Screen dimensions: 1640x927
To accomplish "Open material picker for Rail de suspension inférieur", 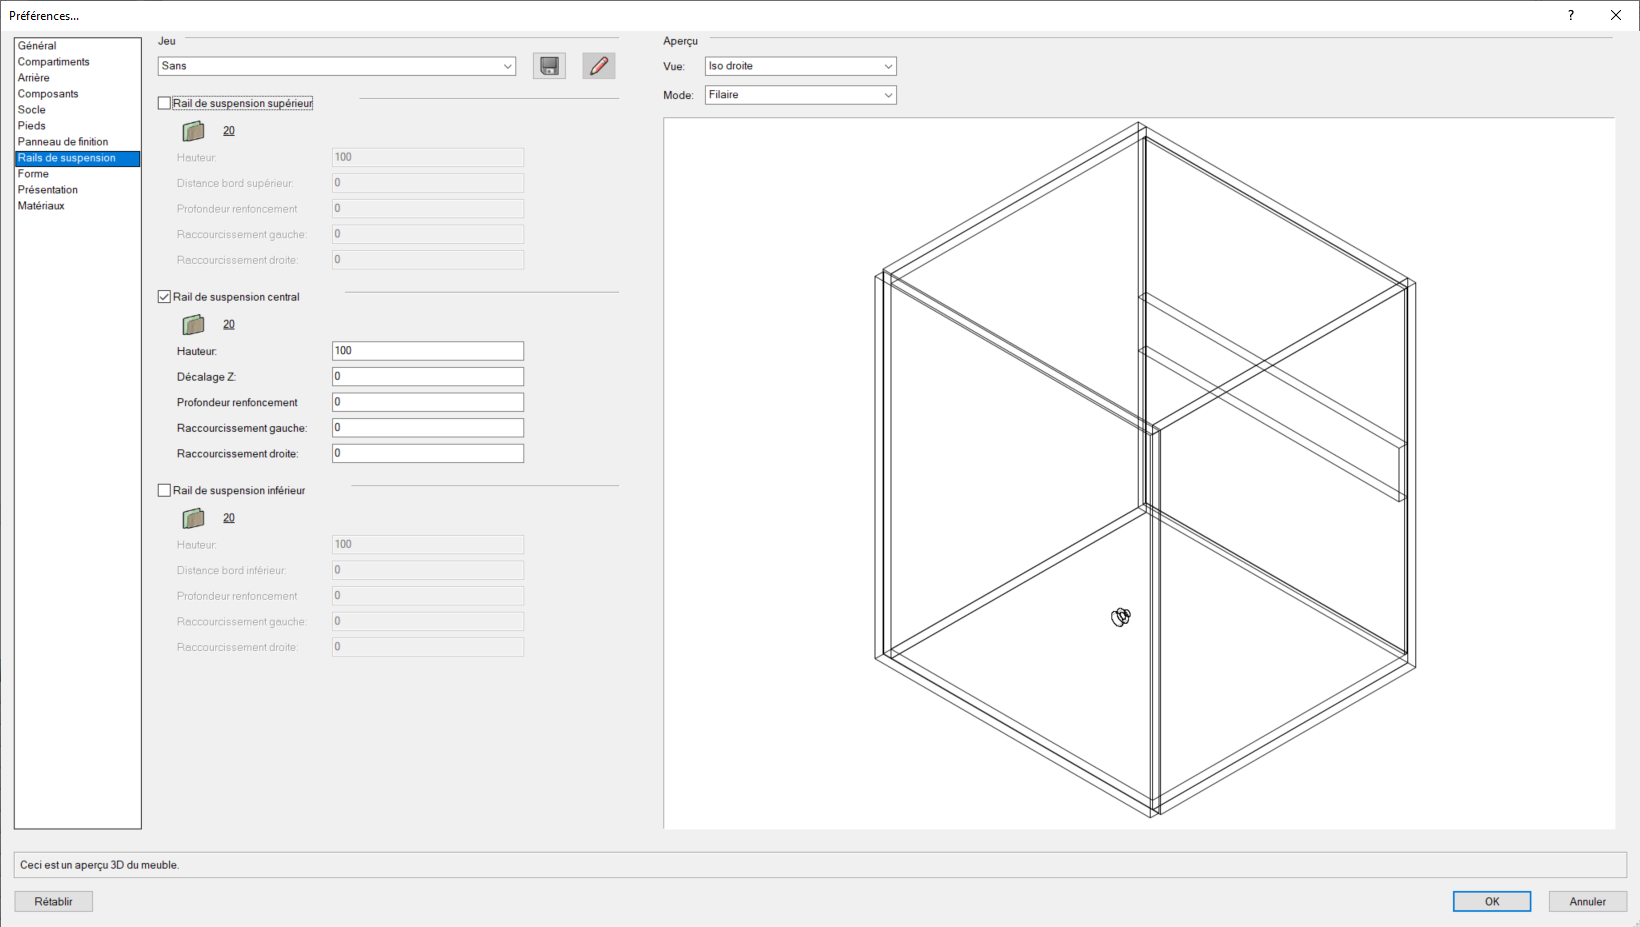I will coord(193,517).
